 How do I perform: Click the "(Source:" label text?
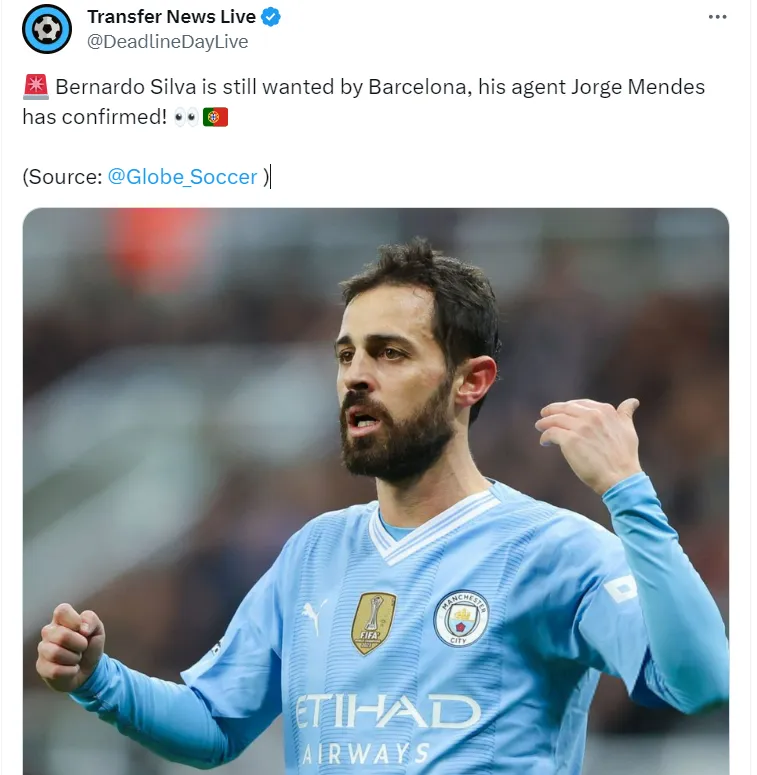click(62, 177)
